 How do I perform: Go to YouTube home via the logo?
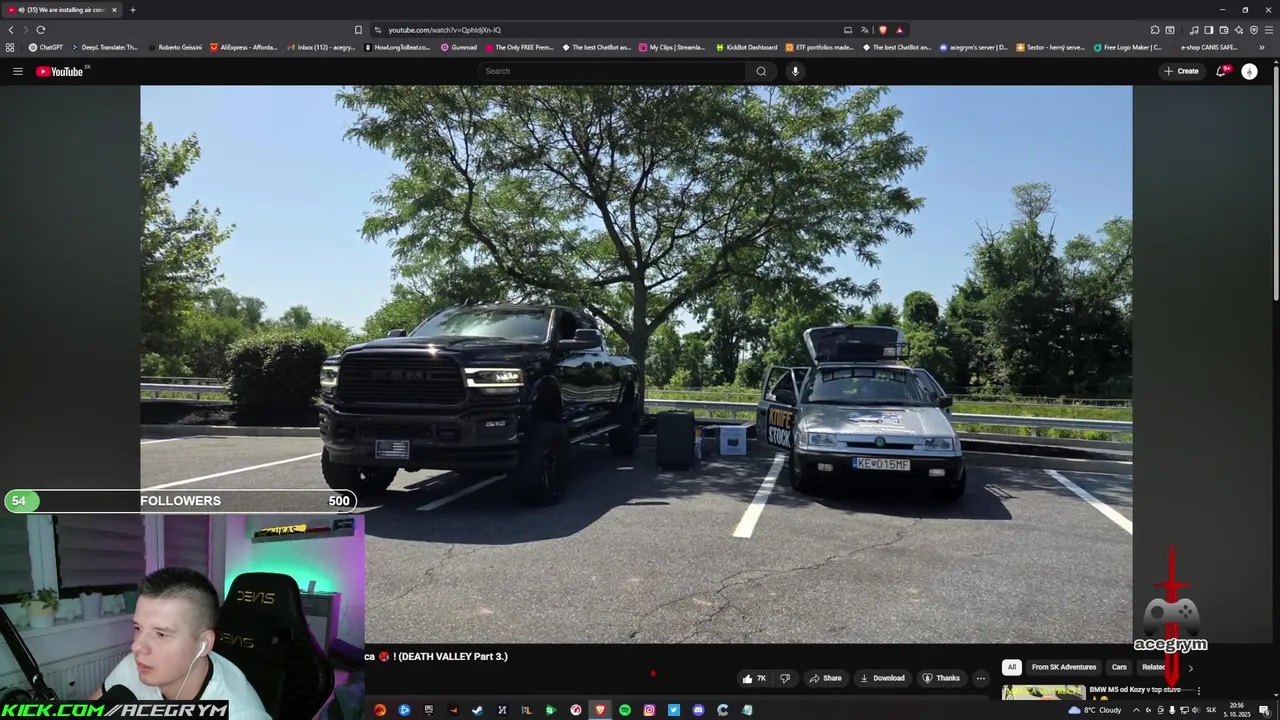60,71
